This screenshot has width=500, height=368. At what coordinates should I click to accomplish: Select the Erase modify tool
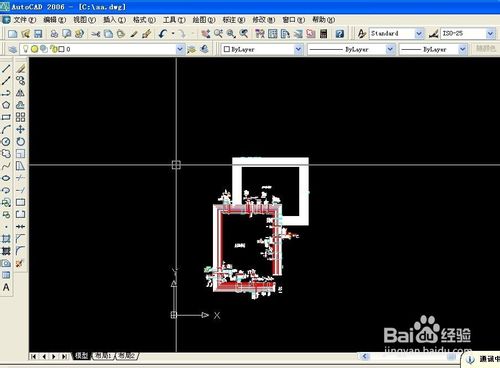pyautogui.click(x=20, y=69)
